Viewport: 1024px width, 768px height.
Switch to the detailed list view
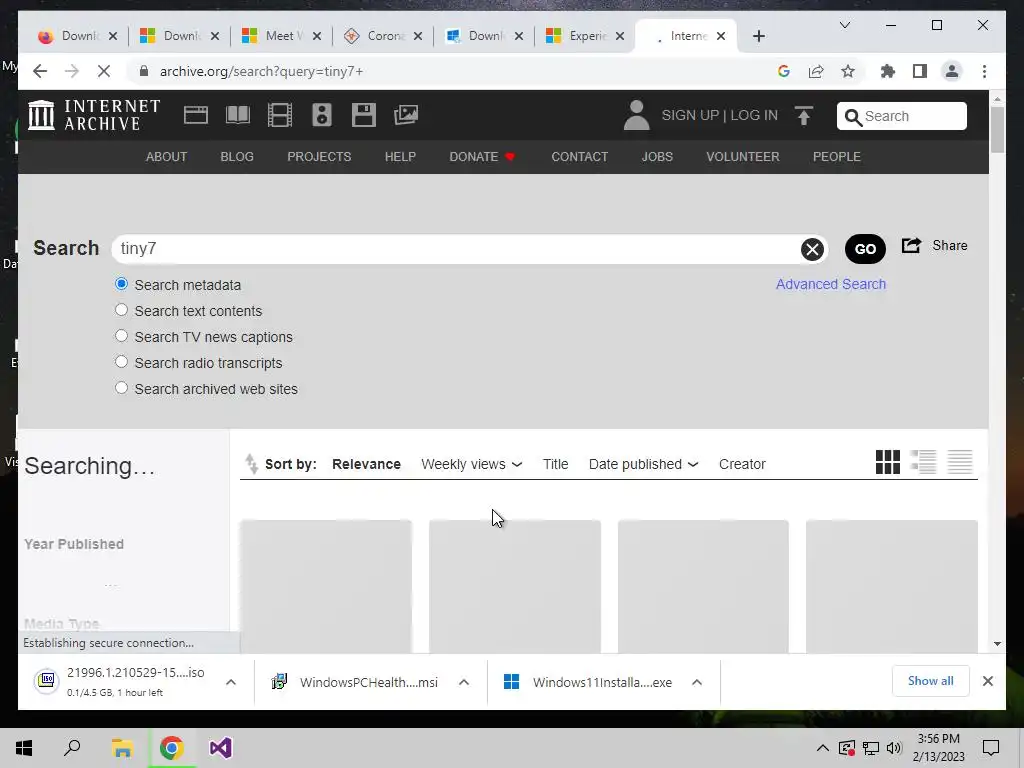click(x=923, y=462)
